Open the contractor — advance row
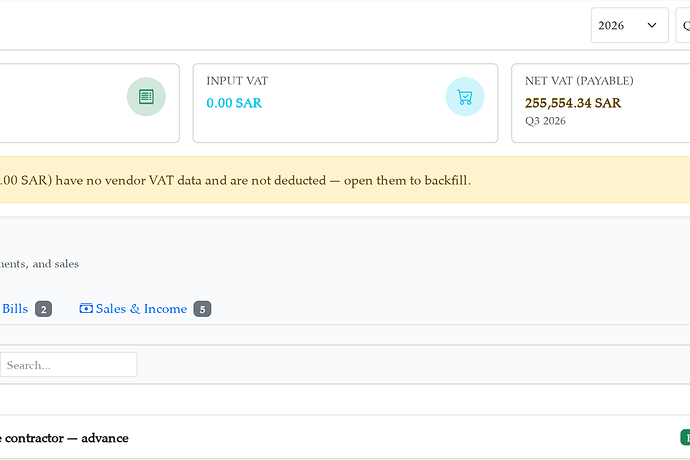This screenshot has height=460, width=690. (345, 438)
